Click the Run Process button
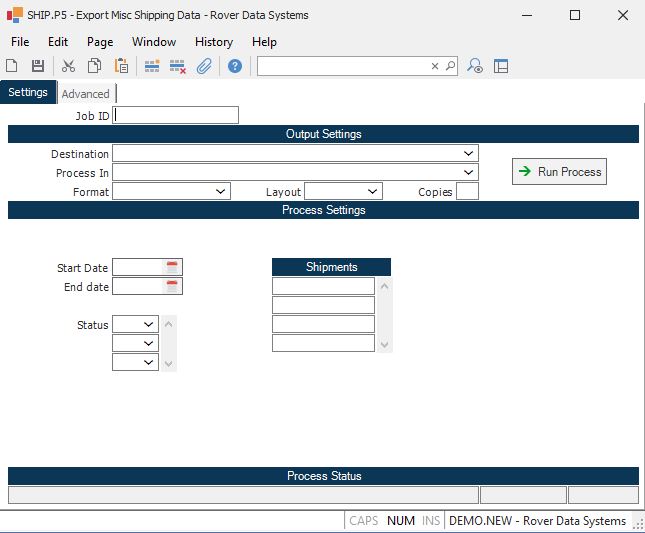Viewport: 645px width, 533px height. point(559,172)
